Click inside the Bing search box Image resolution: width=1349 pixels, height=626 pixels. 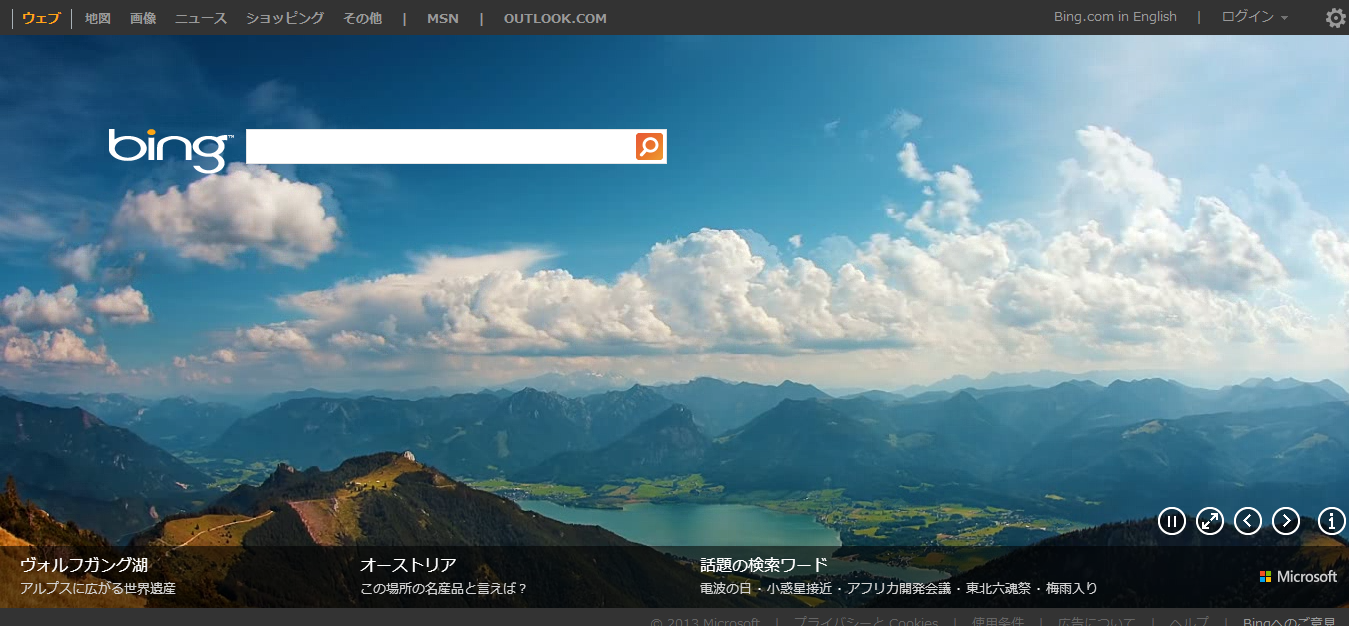(x=440, y=146)
